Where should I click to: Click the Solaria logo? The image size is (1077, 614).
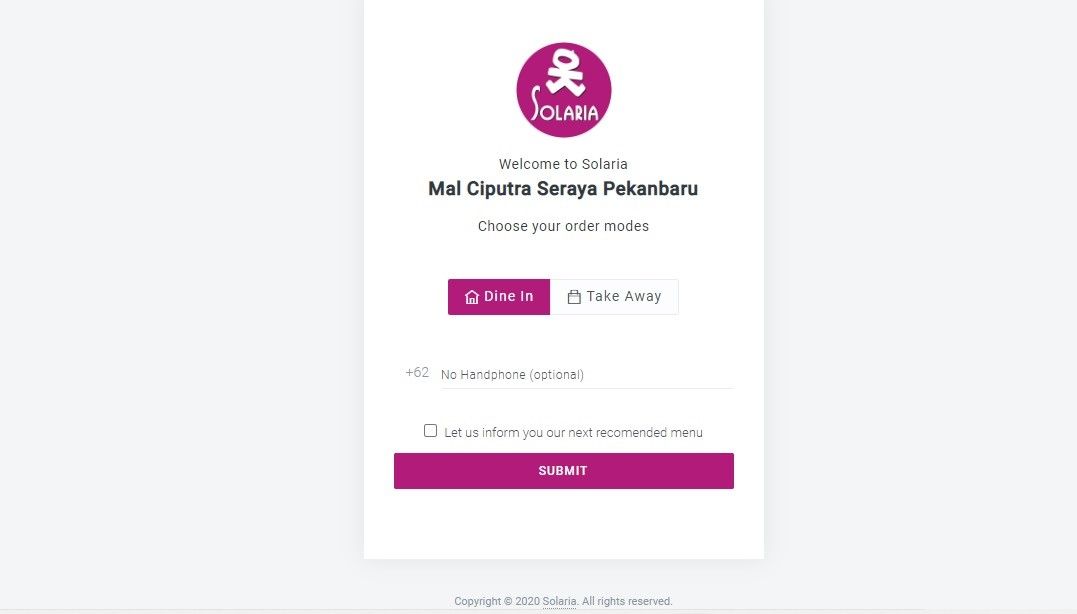pos(563,88)
